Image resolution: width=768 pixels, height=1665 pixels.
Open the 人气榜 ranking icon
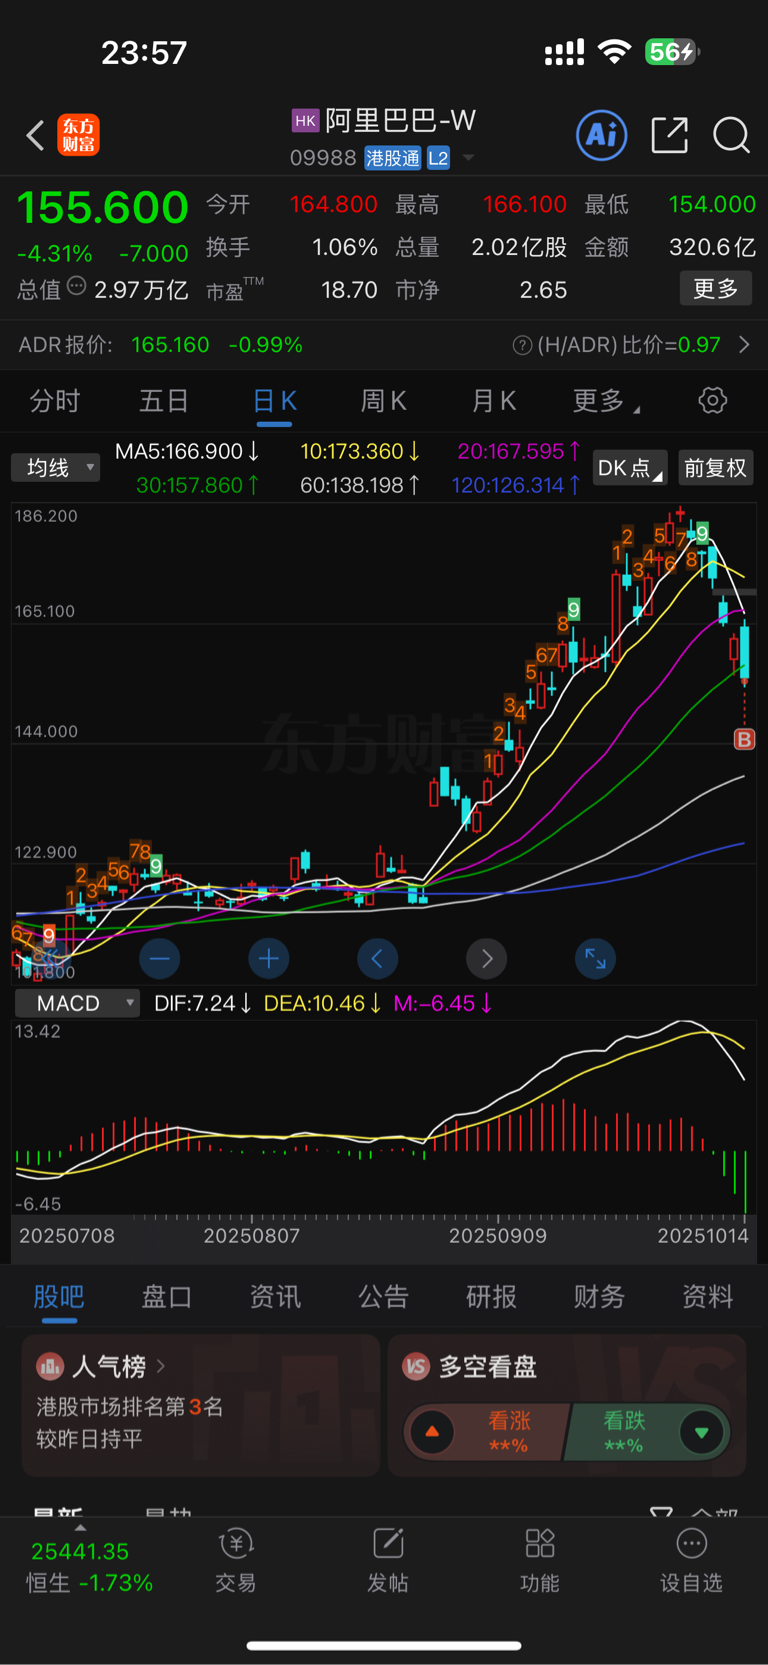(50, 1366)
